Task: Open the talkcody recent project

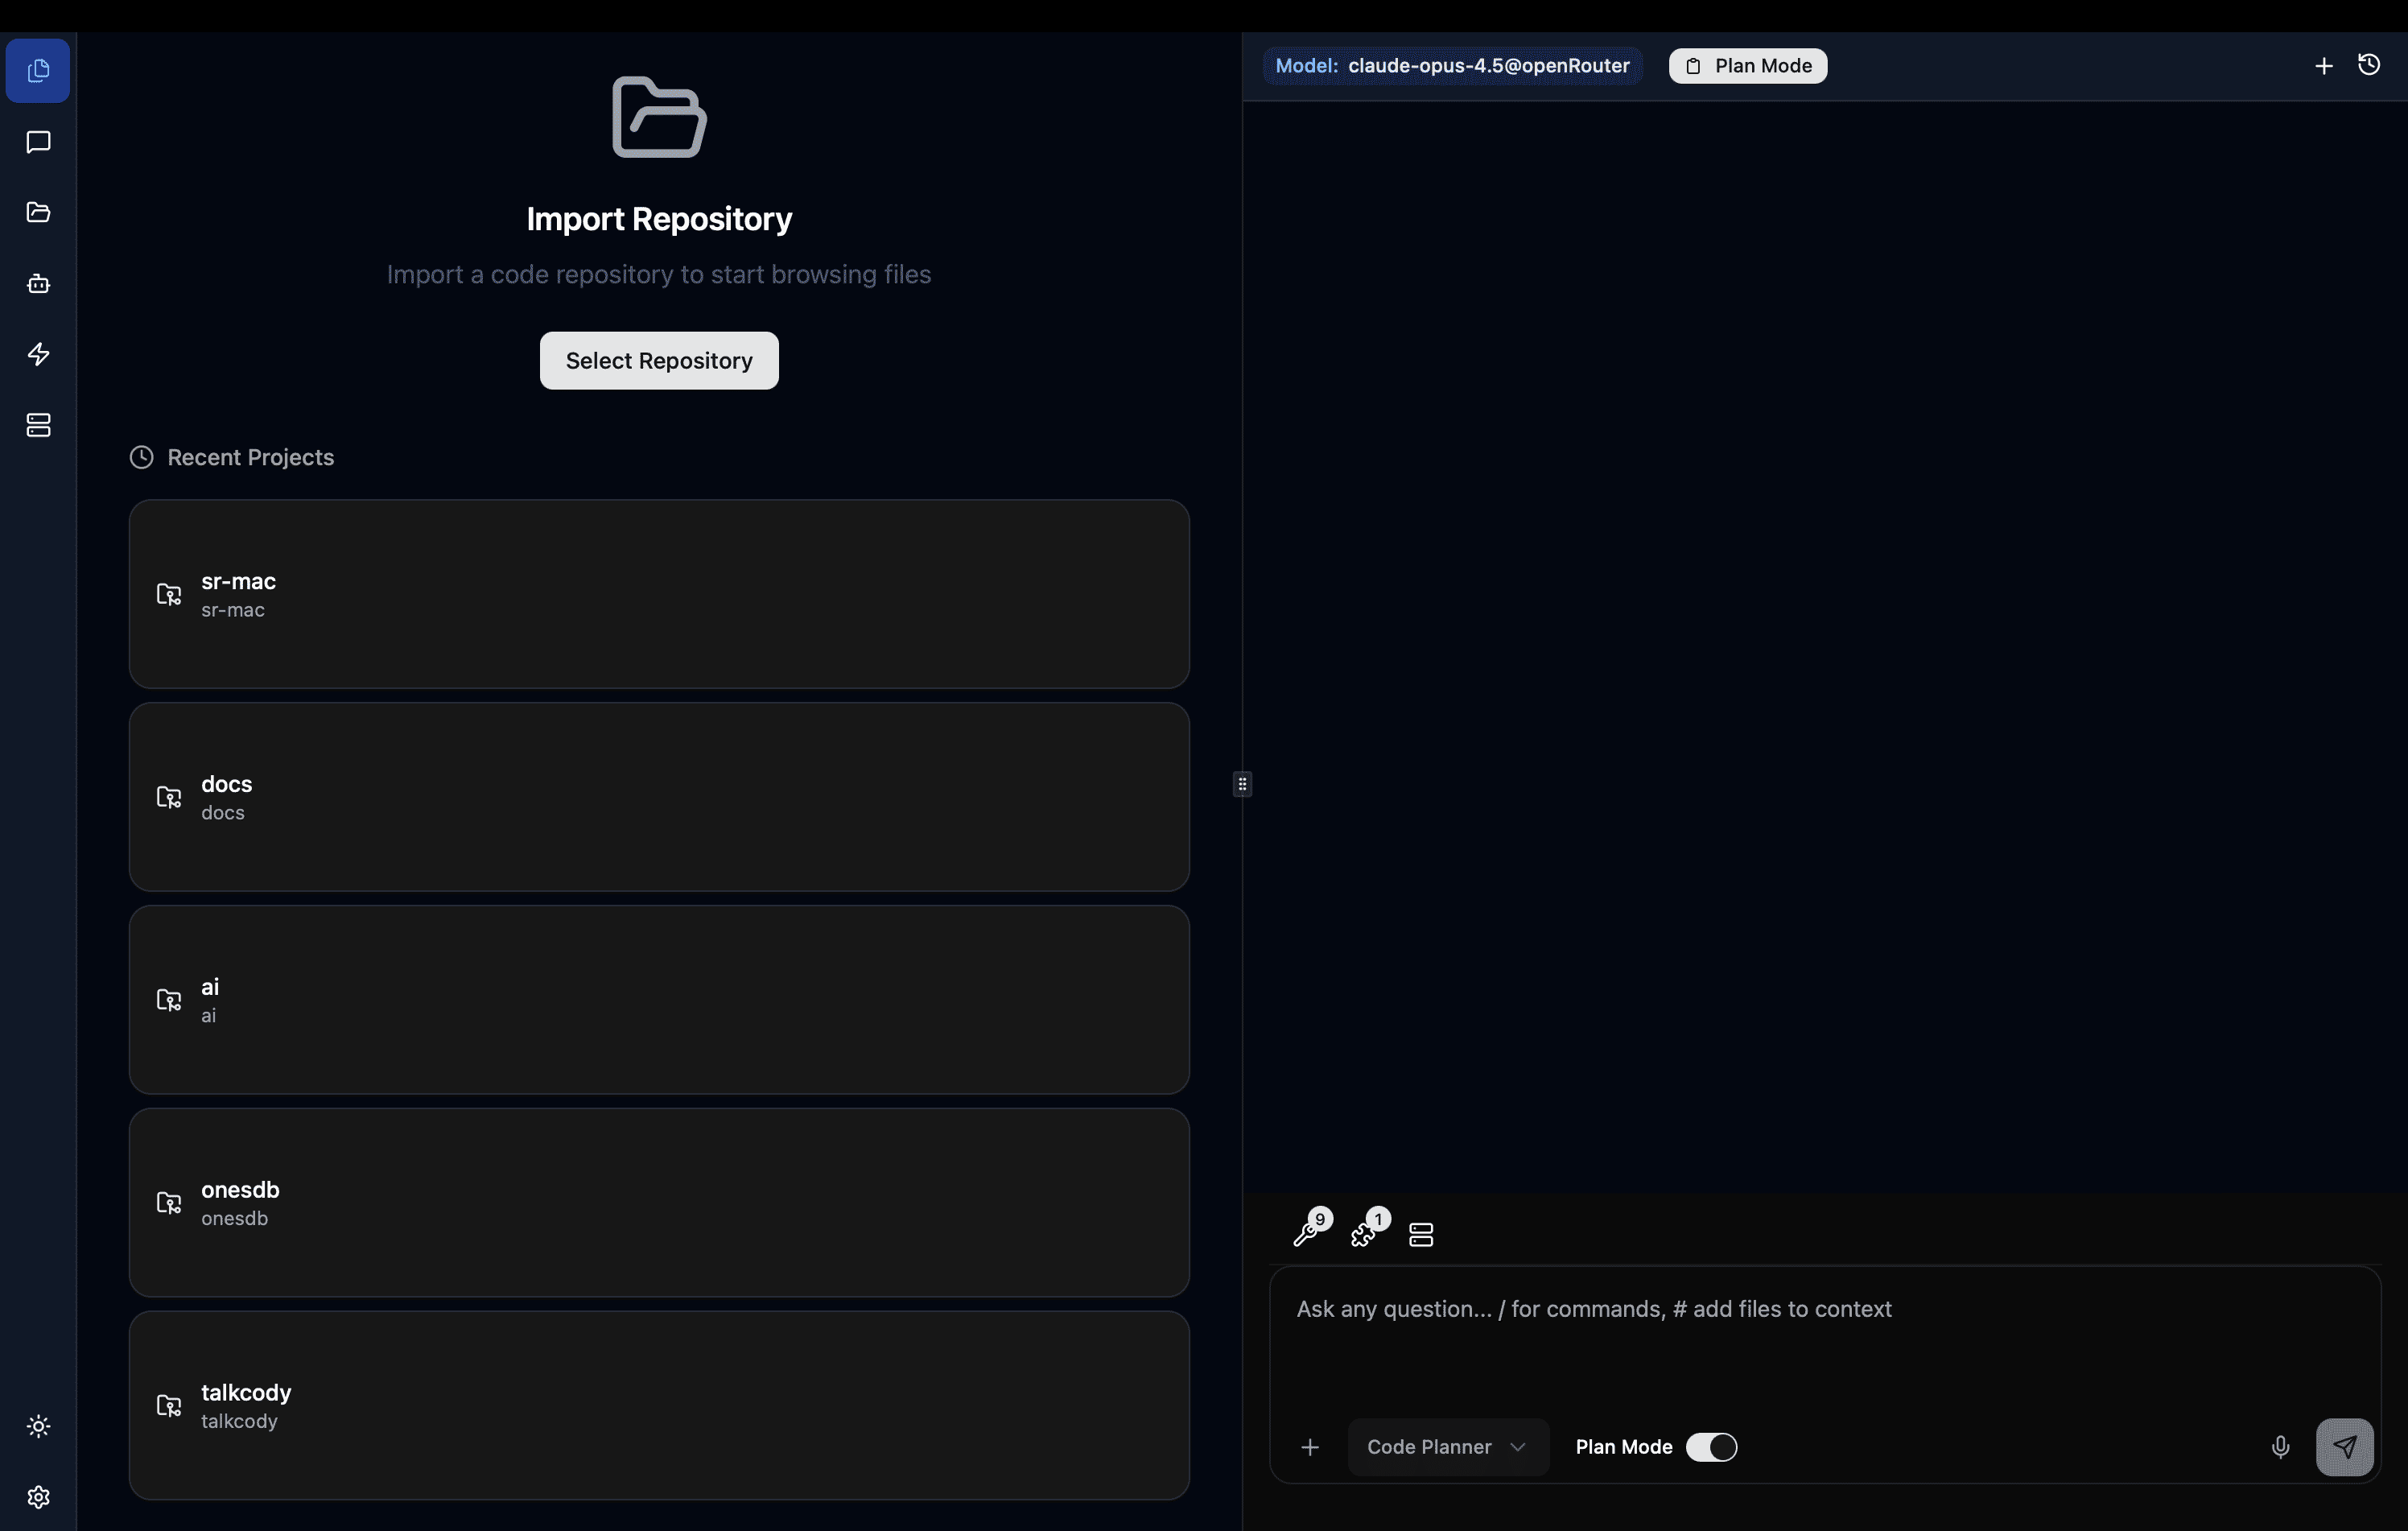Action: click(659, 1405)
